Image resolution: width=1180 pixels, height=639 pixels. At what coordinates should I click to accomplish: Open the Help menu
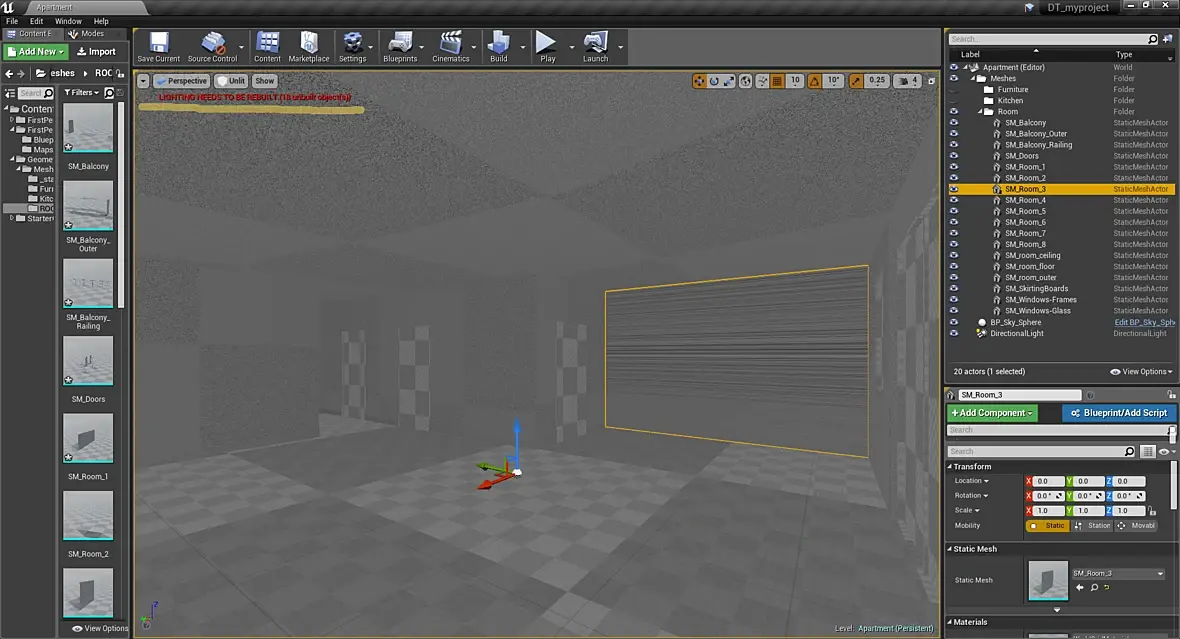[101, 21]
